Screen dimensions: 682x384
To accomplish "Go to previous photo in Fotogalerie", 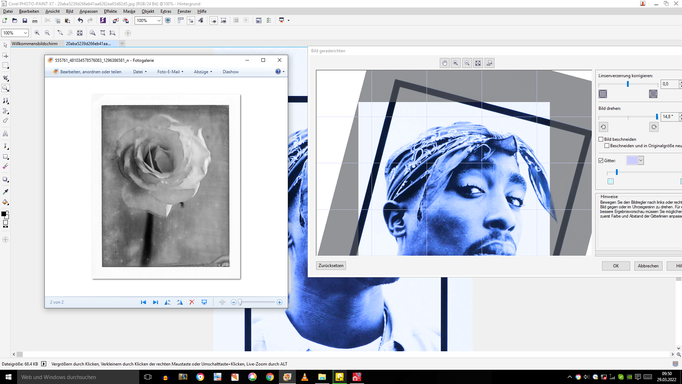I will [x=143, y=302].
